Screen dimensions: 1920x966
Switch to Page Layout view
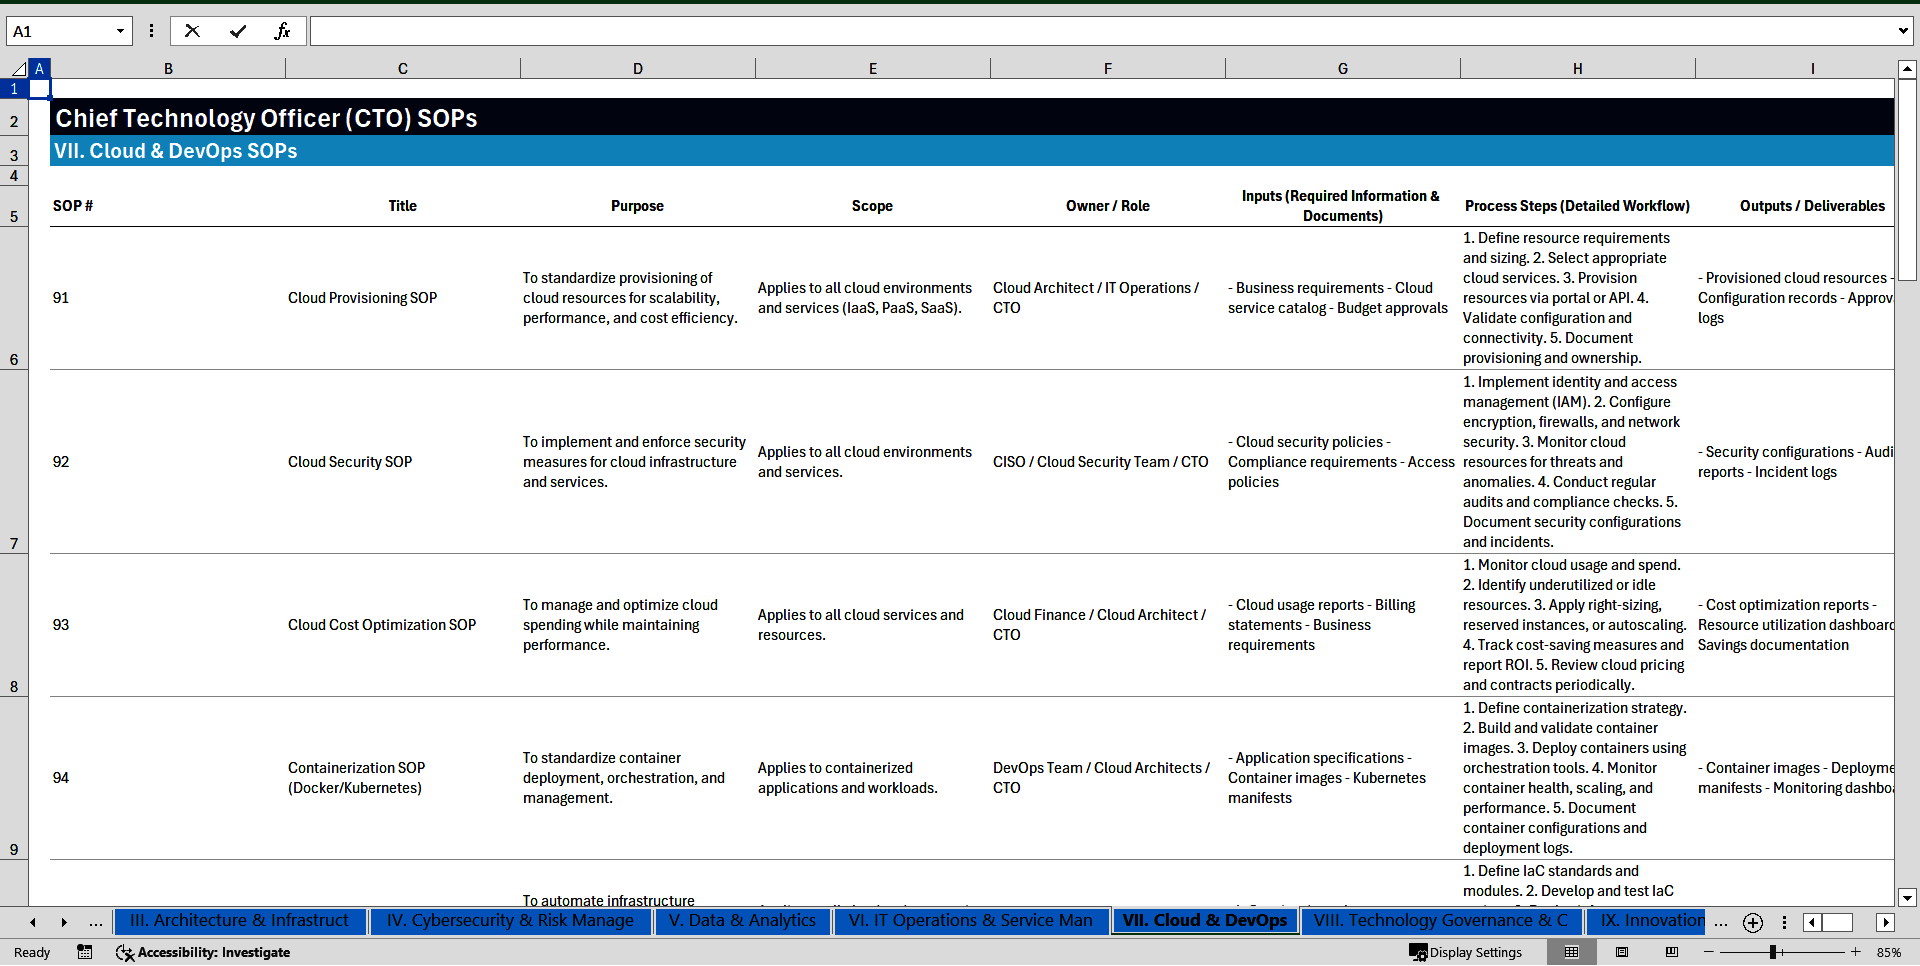coord(1622,952)
